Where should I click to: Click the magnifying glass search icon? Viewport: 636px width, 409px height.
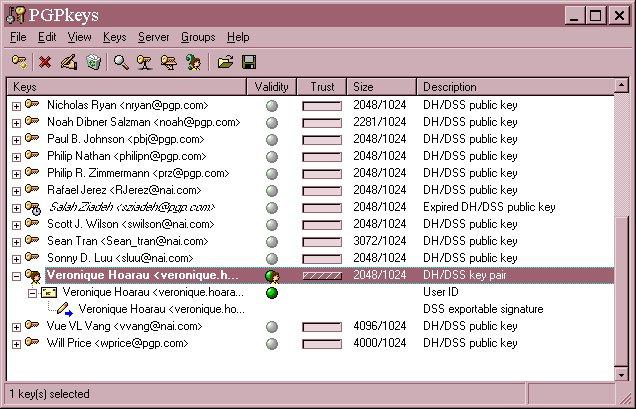[x=121, y=62]
